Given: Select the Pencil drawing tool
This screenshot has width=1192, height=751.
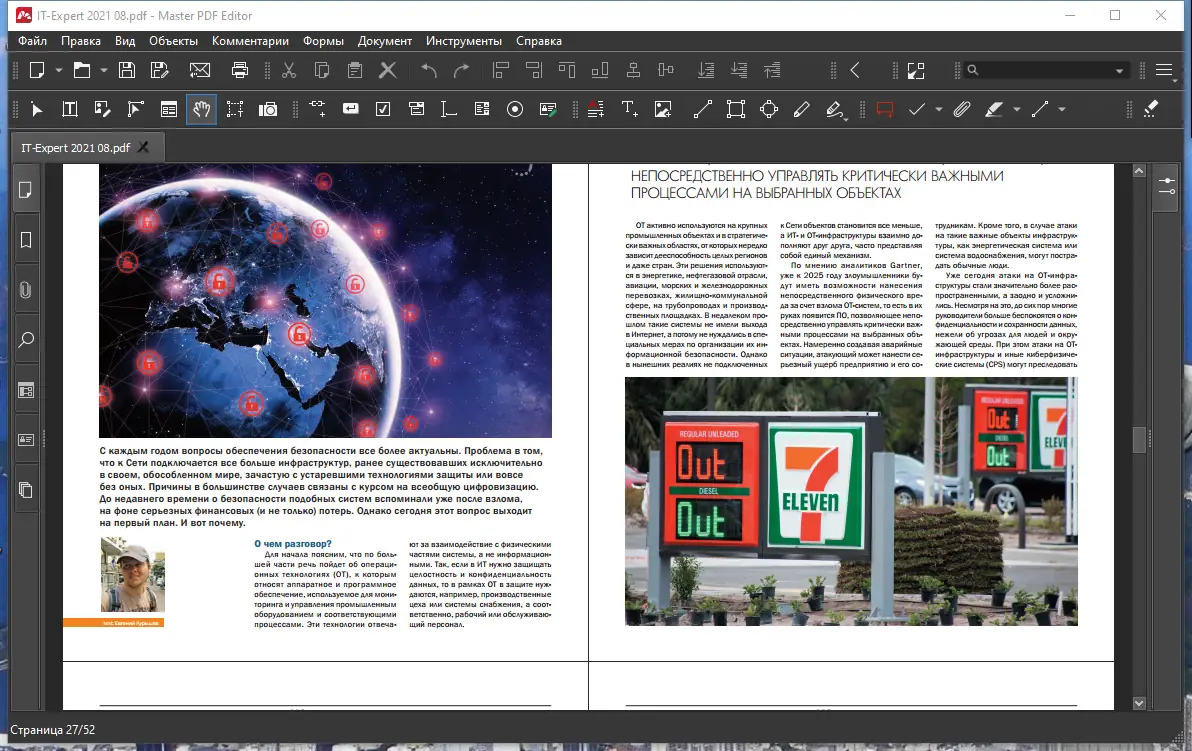Looking at the screenshot, I should pos(801,109).
